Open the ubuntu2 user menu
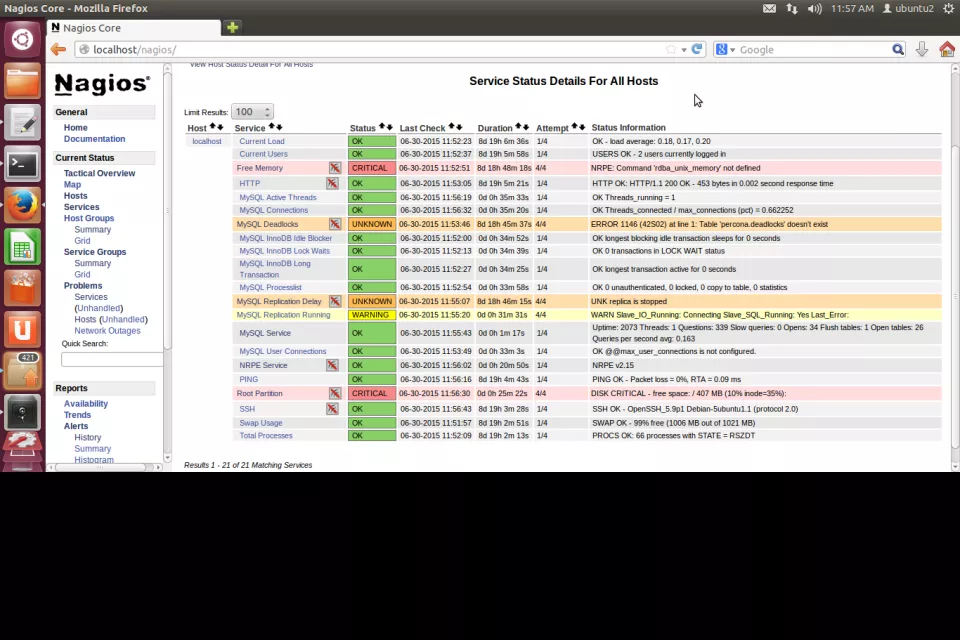The width and height of the screenshot is (960, 640). 908,9
